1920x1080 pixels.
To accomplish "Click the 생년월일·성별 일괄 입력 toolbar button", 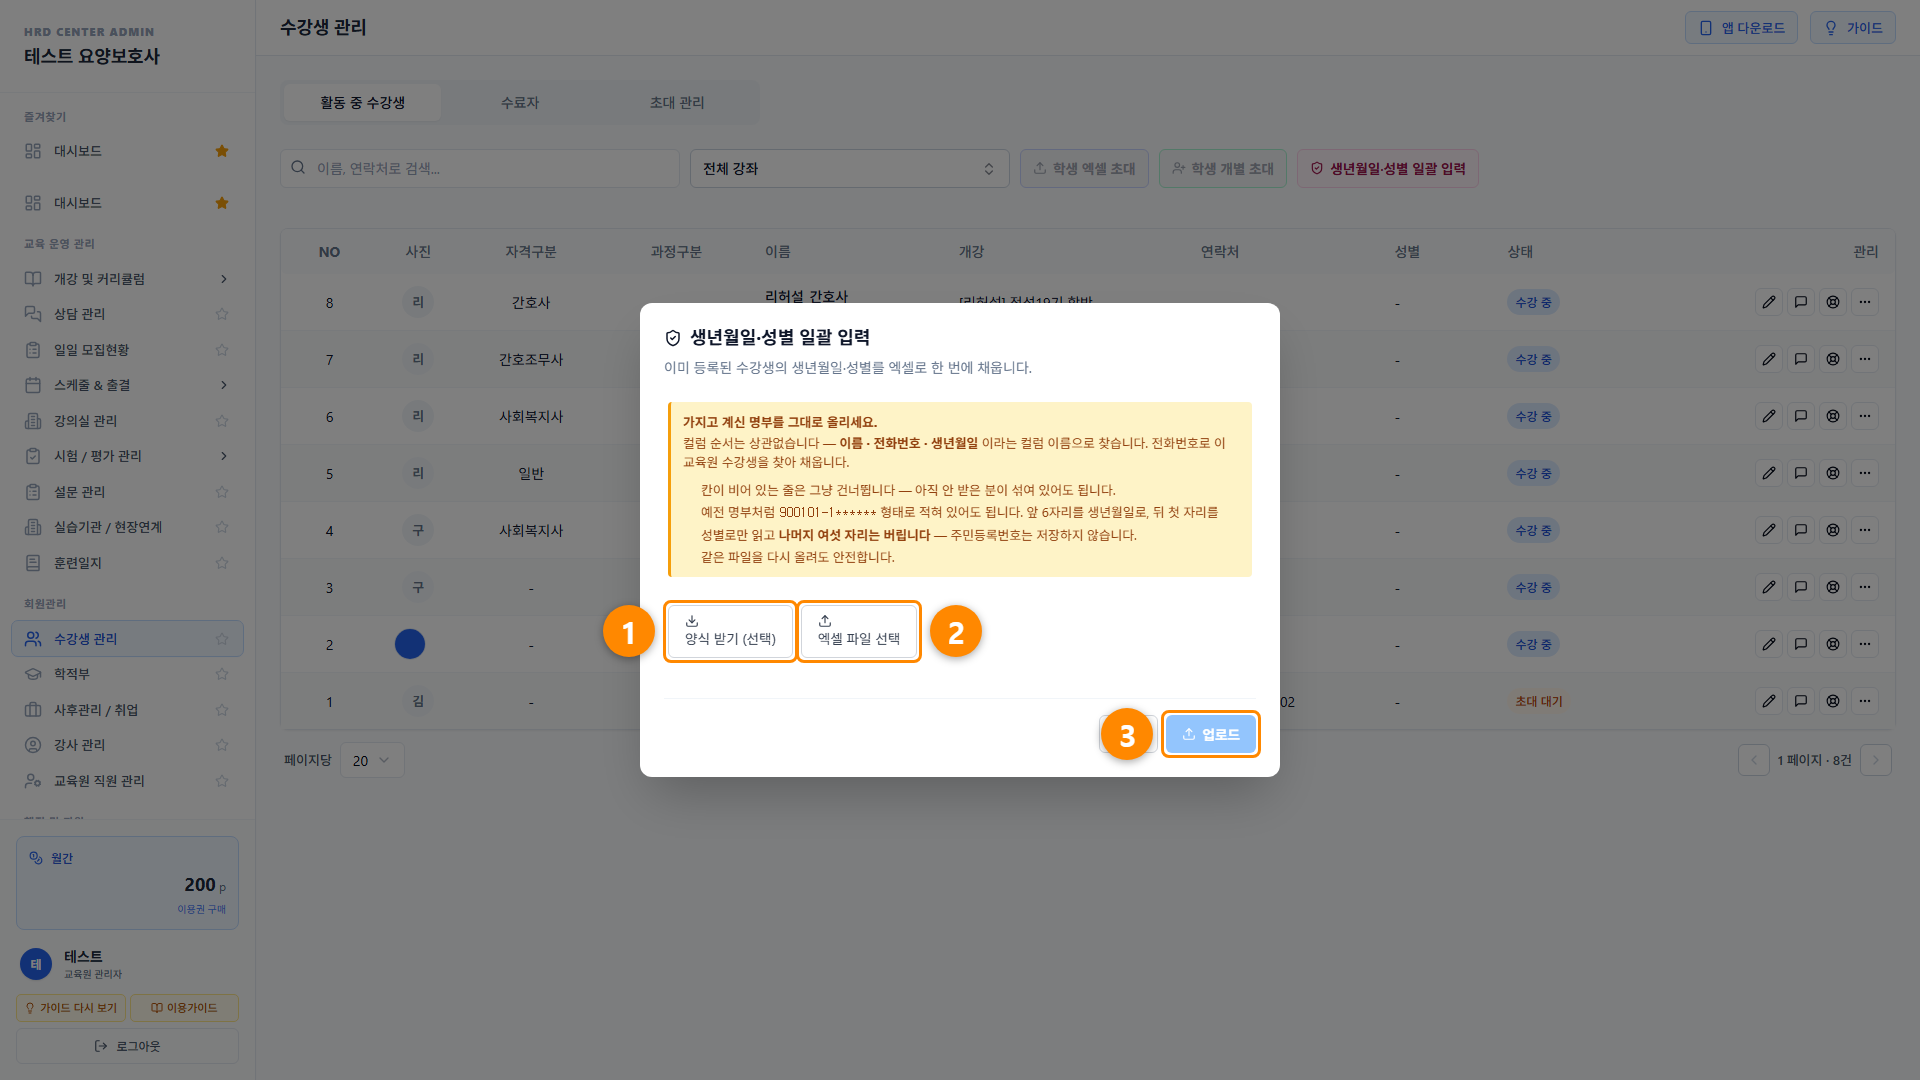I will click(1388, 168).
